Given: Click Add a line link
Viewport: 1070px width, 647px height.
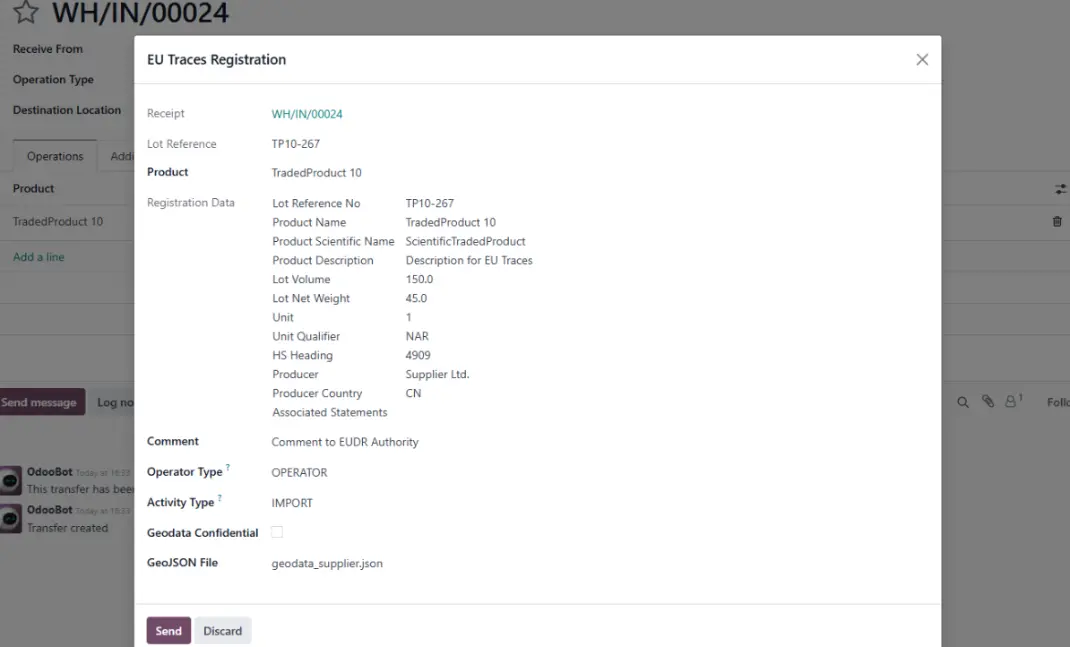Looking at the screenshot, I should pyautogui.click(x=38, y=257).
